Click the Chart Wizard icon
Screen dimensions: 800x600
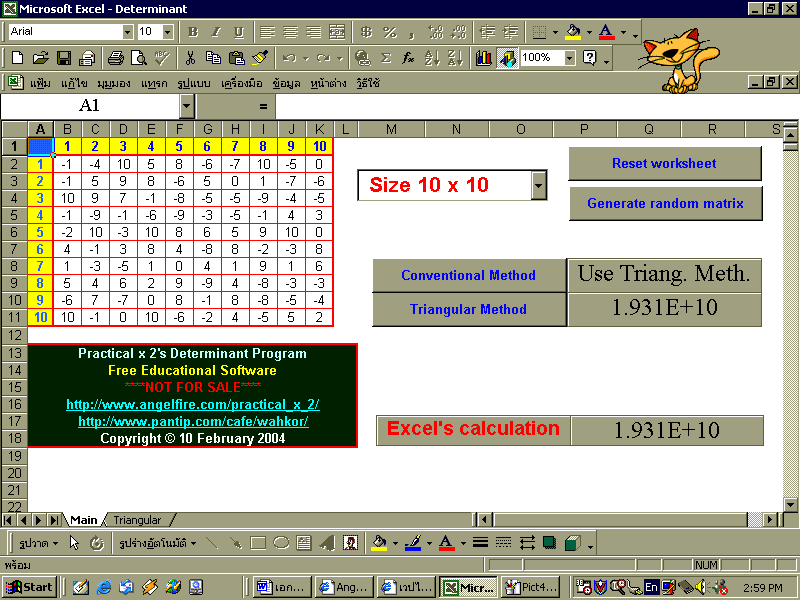[484, 58]
